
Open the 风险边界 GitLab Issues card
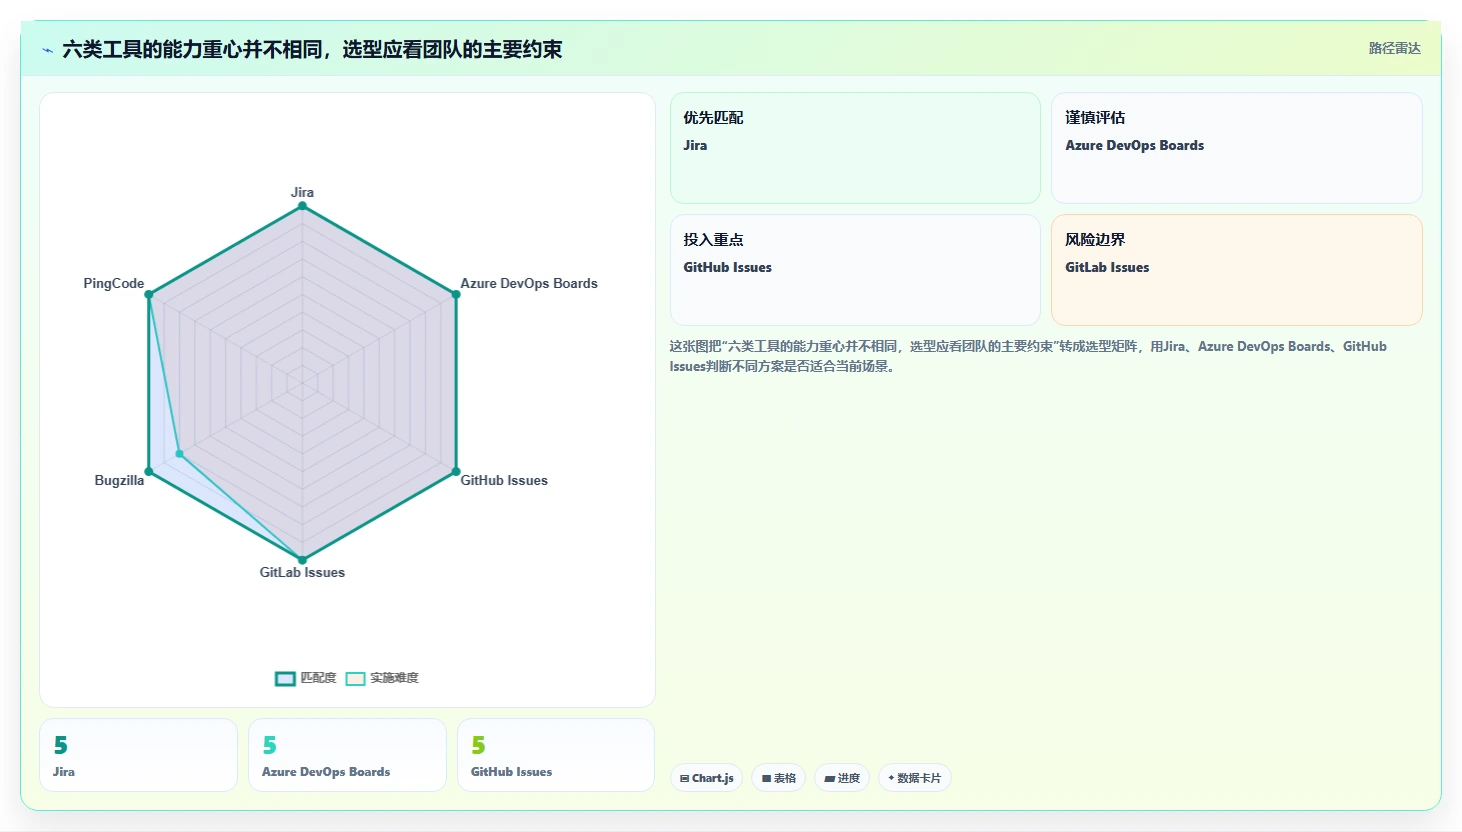point(1236,270)
